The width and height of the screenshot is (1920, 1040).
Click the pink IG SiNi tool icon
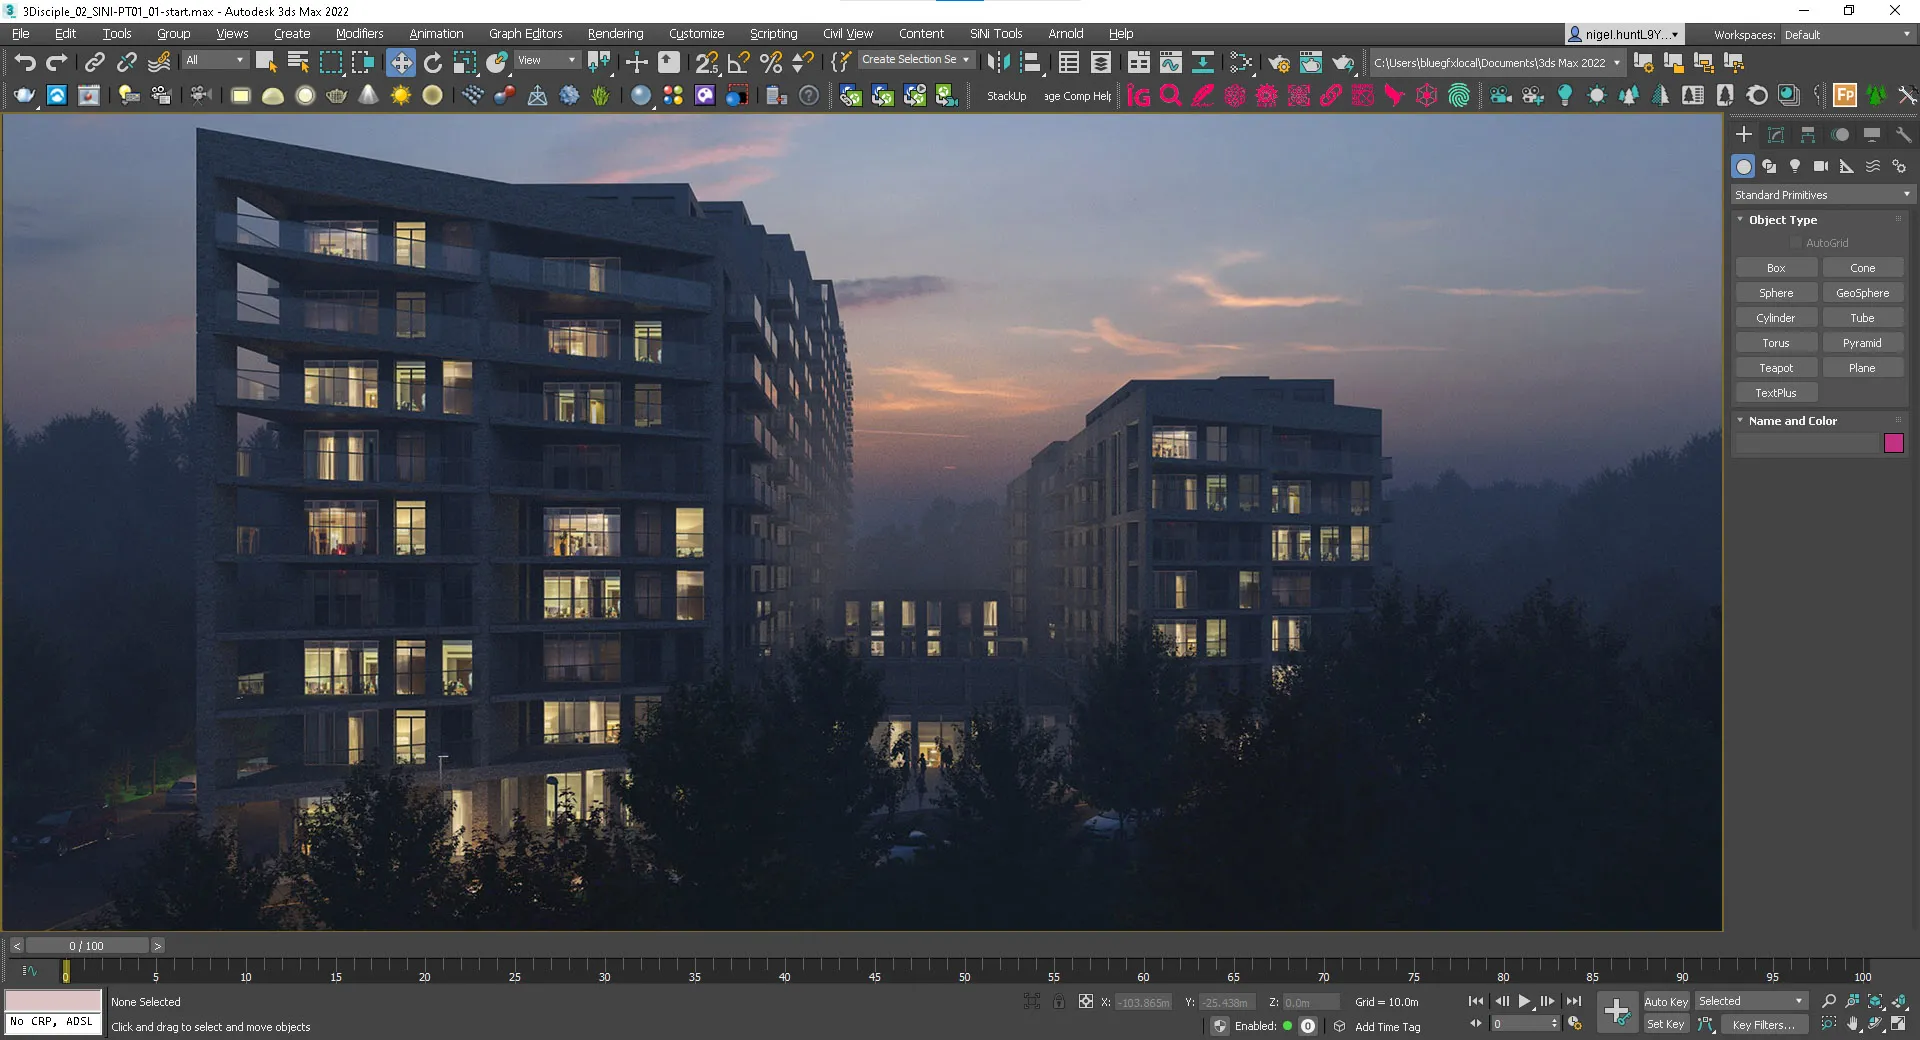[x=1138, y=96]
